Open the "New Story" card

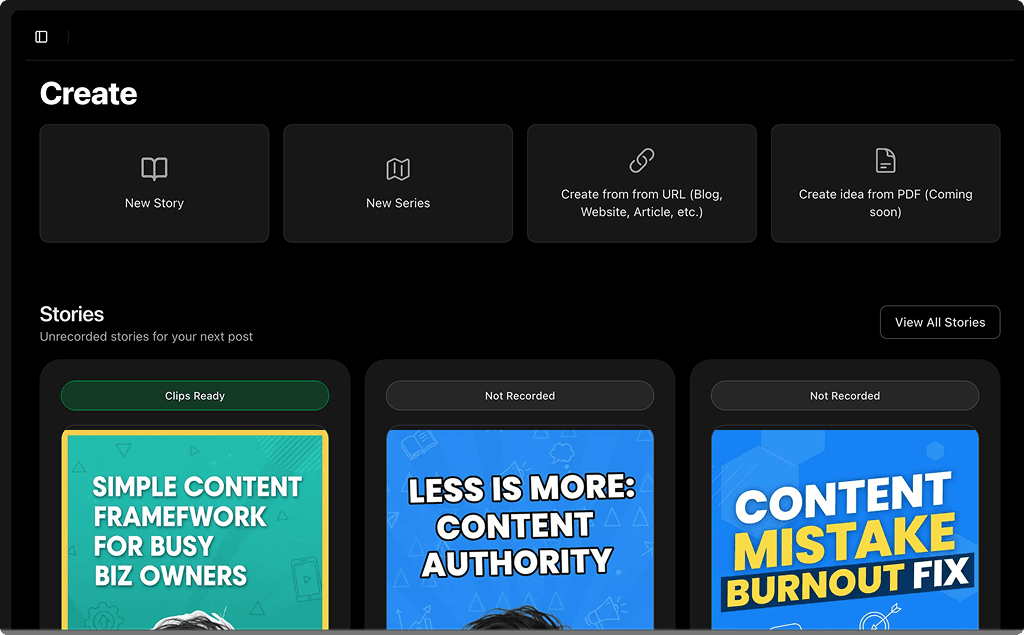pos(154,183)
